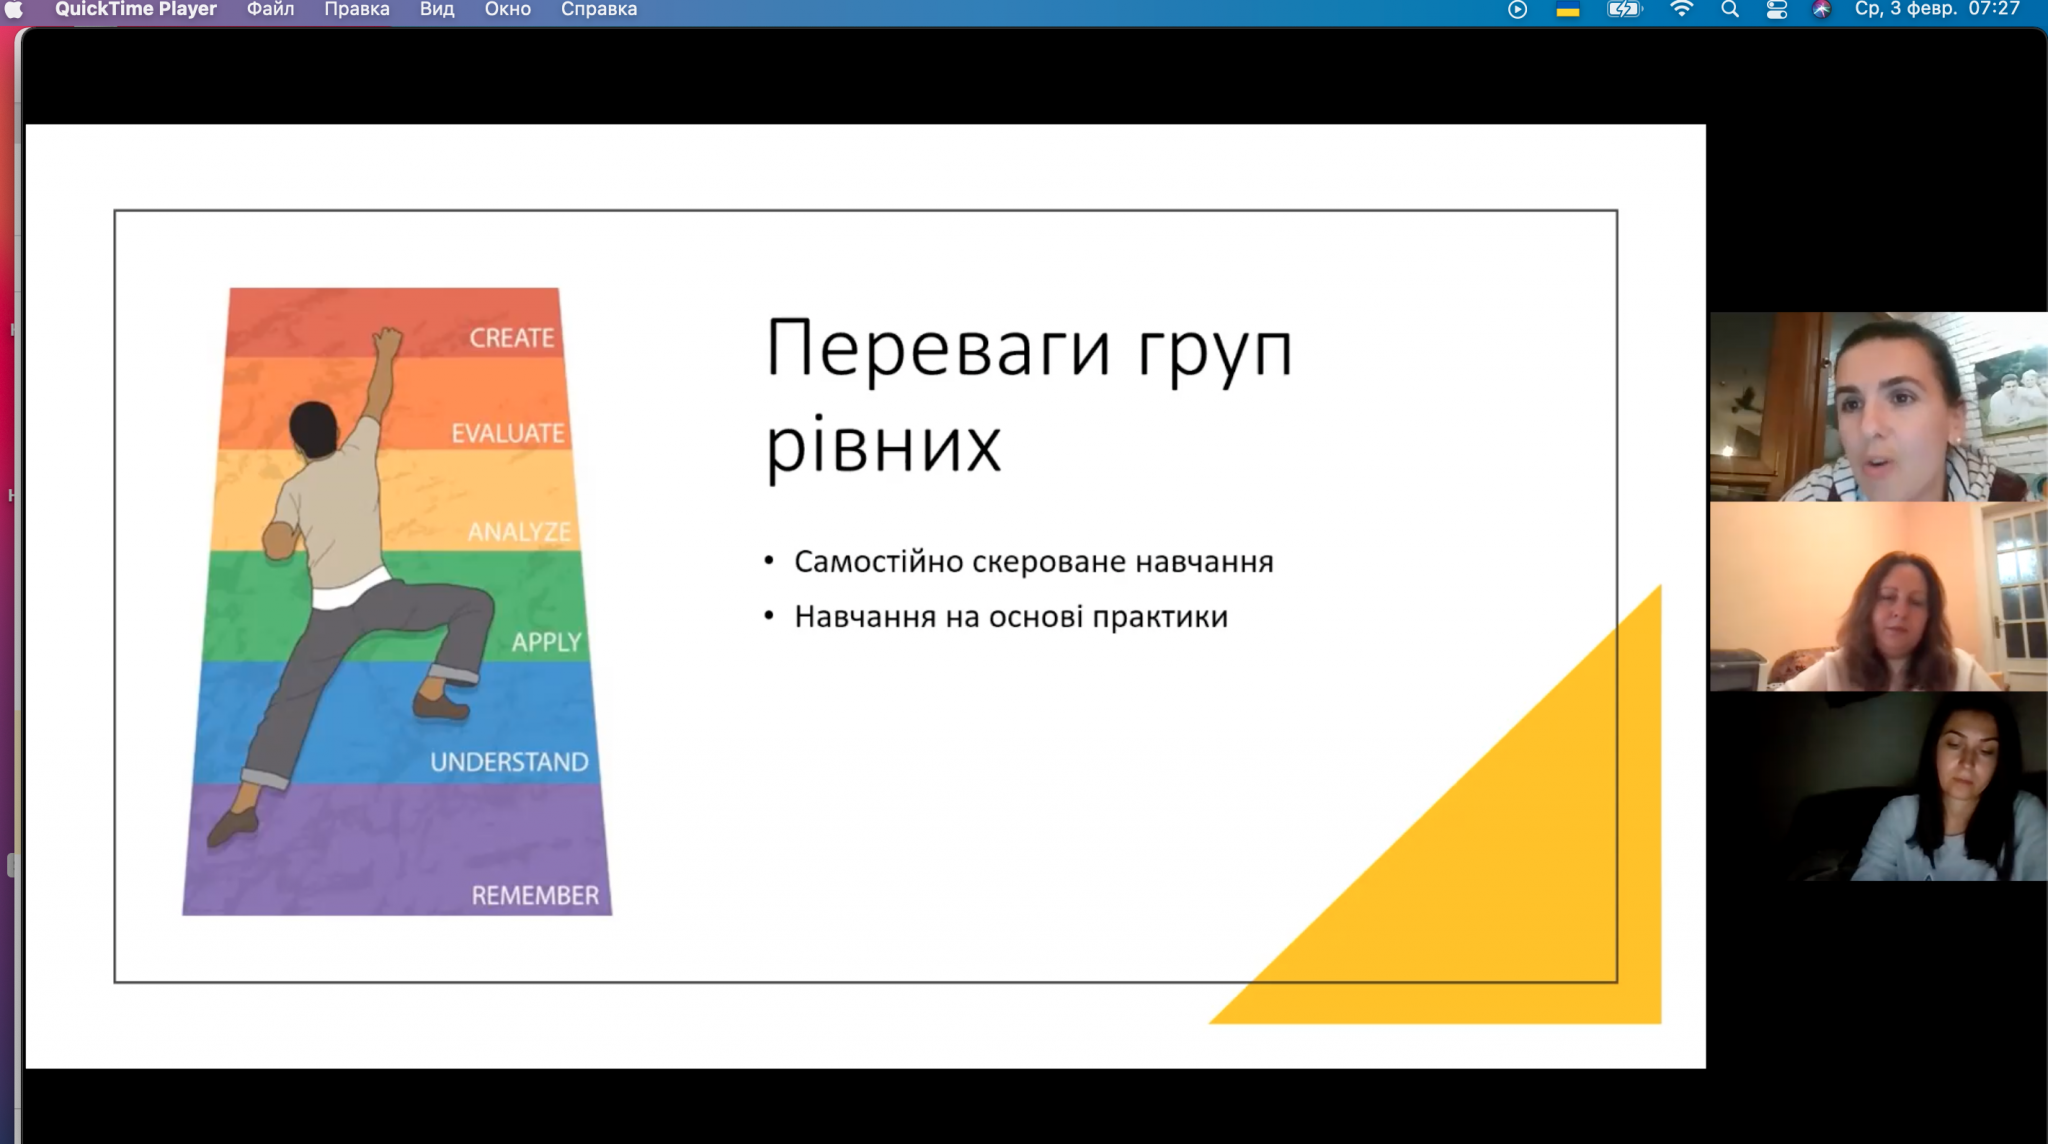Click the battery charging status icon
This screenshot has height=1144, width=2048.
coord(1624,10)
